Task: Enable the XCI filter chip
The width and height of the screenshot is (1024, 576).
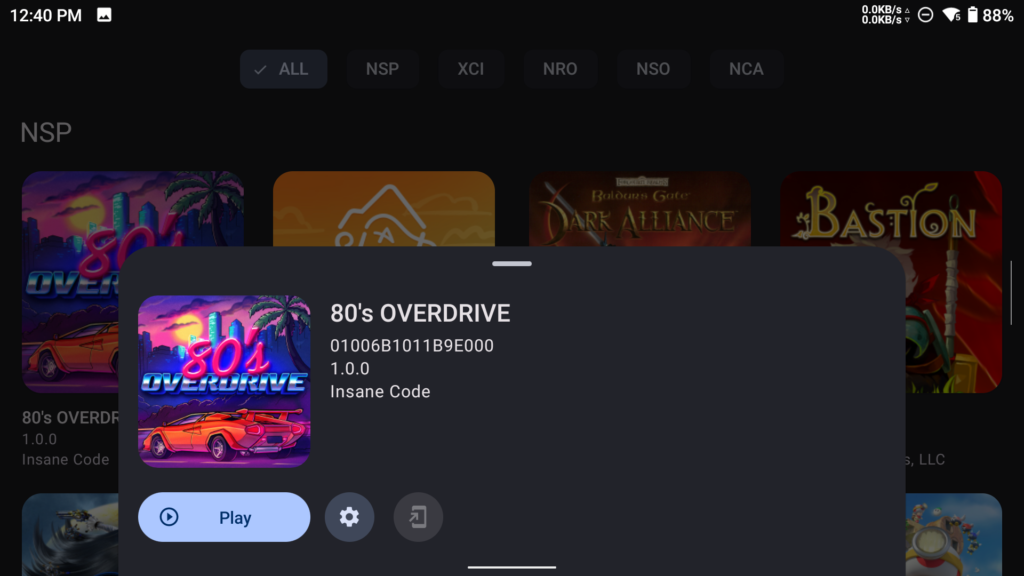Action: pyautogui.click(x=470, y=69)
